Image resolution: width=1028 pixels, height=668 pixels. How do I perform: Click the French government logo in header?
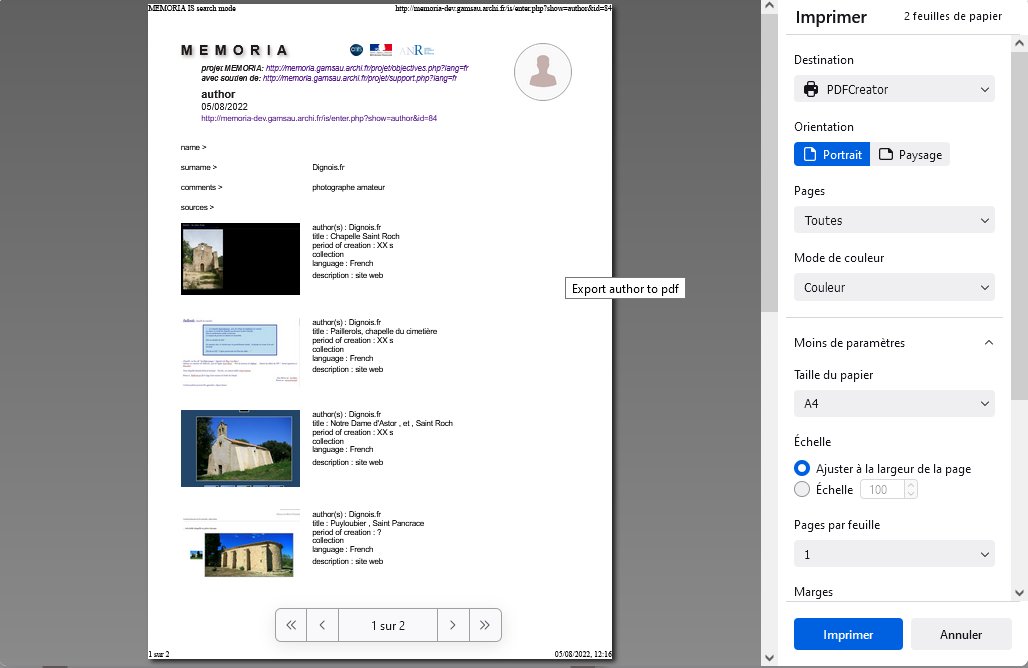point(381,50)
